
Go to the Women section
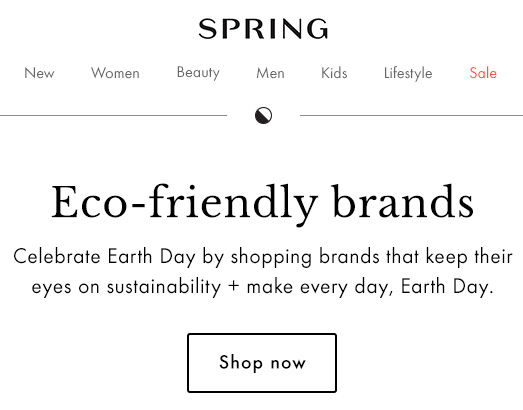pyautogui.click(x=115, y=73)
